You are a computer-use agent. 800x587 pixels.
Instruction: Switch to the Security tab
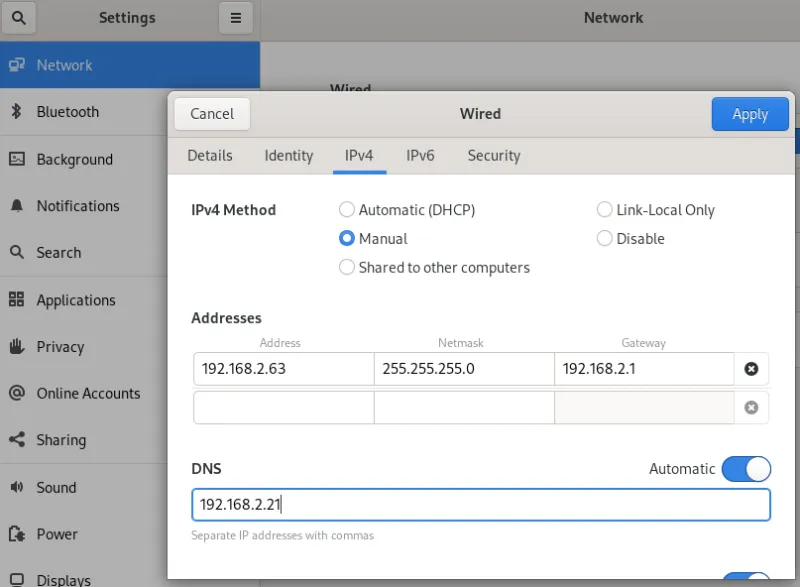(493, 156)
